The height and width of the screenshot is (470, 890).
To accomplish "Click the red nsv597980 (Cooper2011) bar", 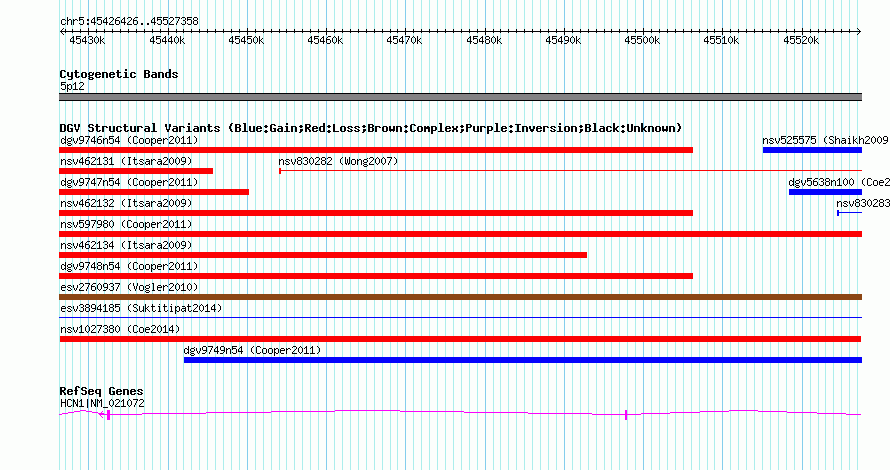I will (x=460, y=234).
